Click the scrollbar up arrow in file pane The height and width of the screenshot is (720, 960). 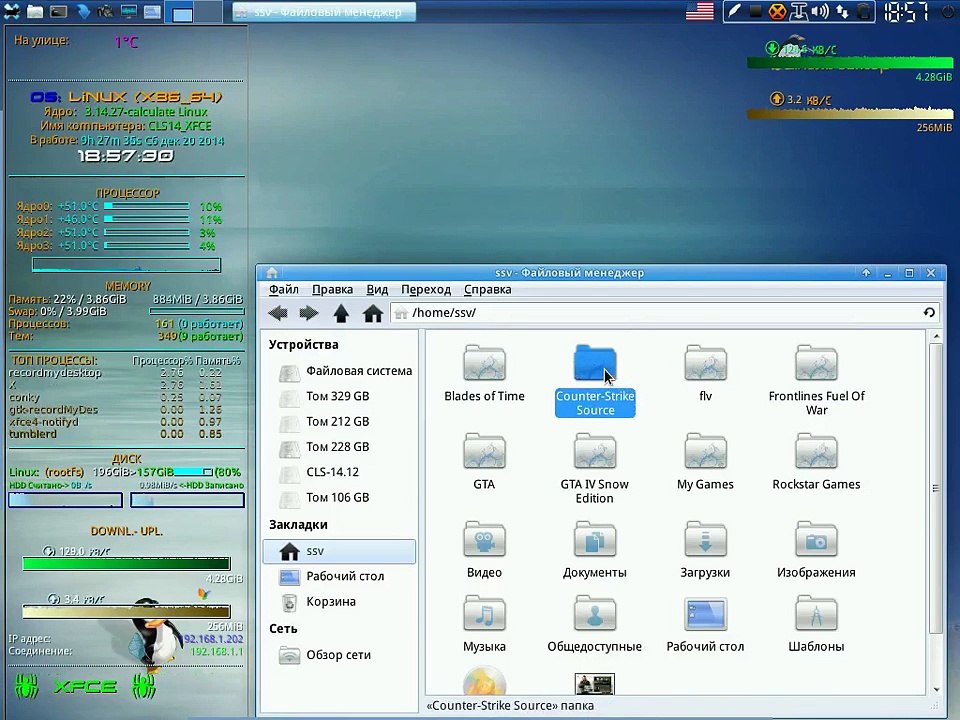click(936, 336)
